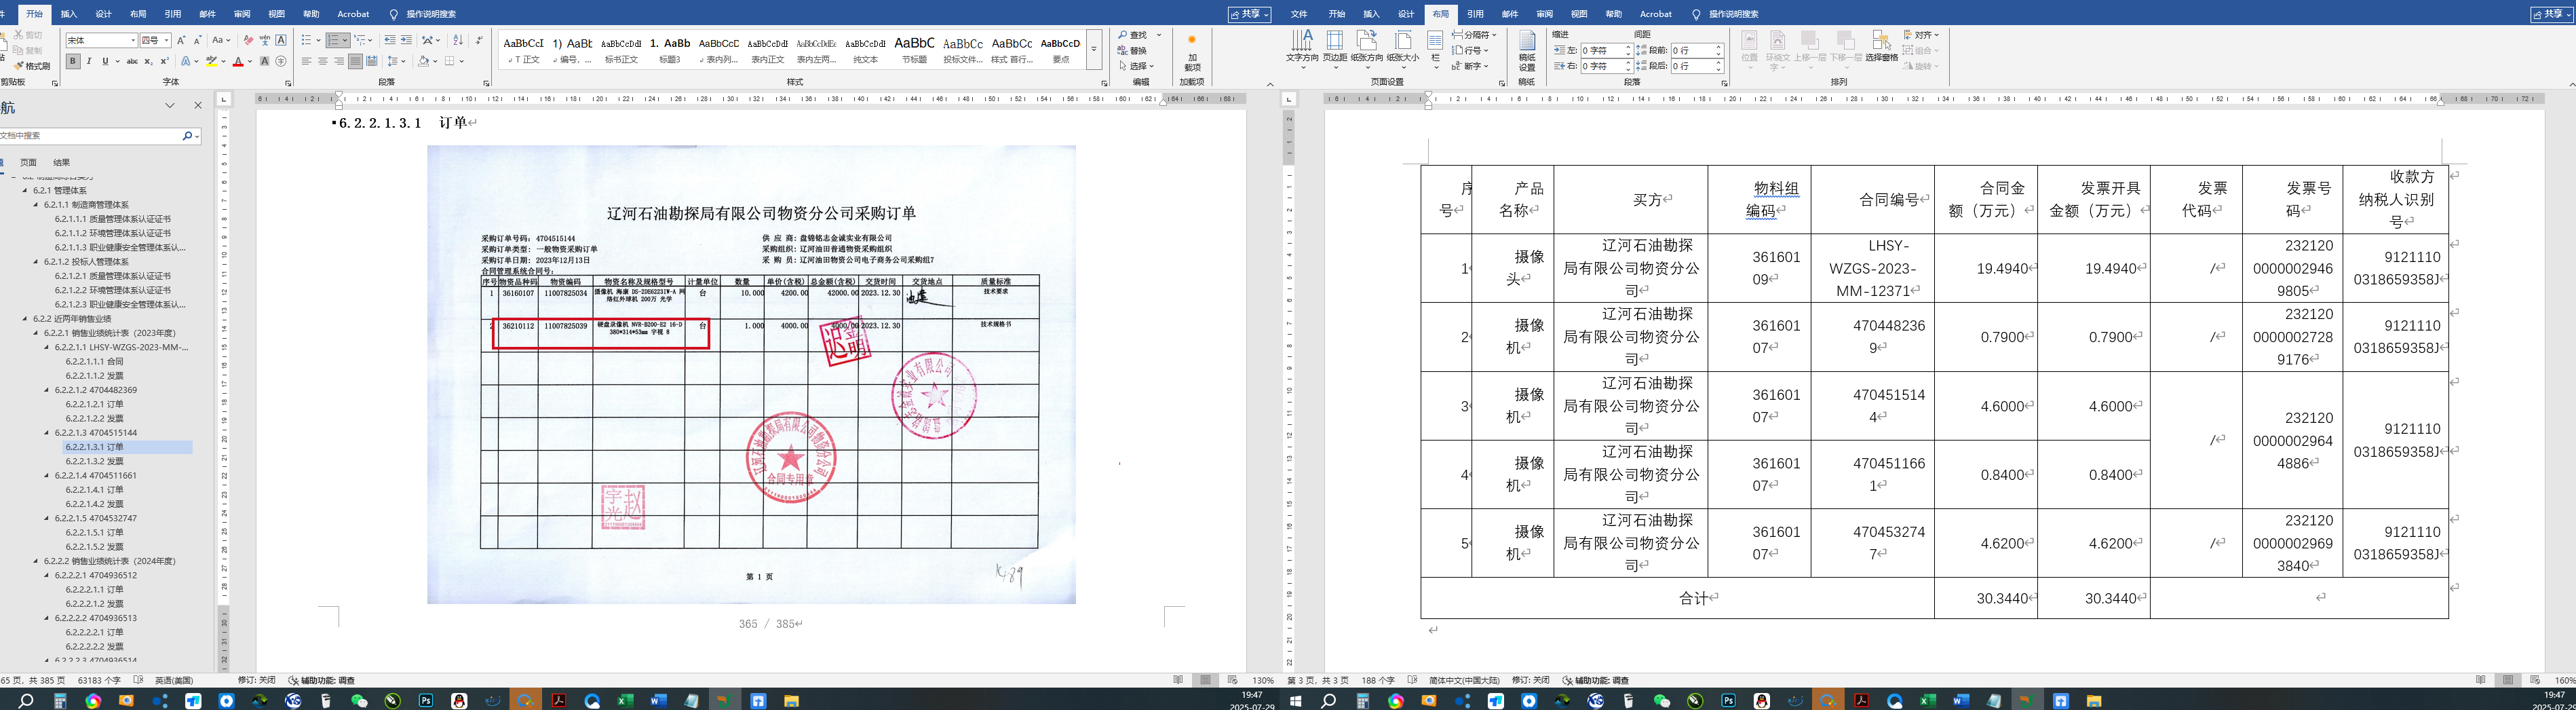
Task: Apply the 节标题 style from the gallery
Action: coord(914,49)
